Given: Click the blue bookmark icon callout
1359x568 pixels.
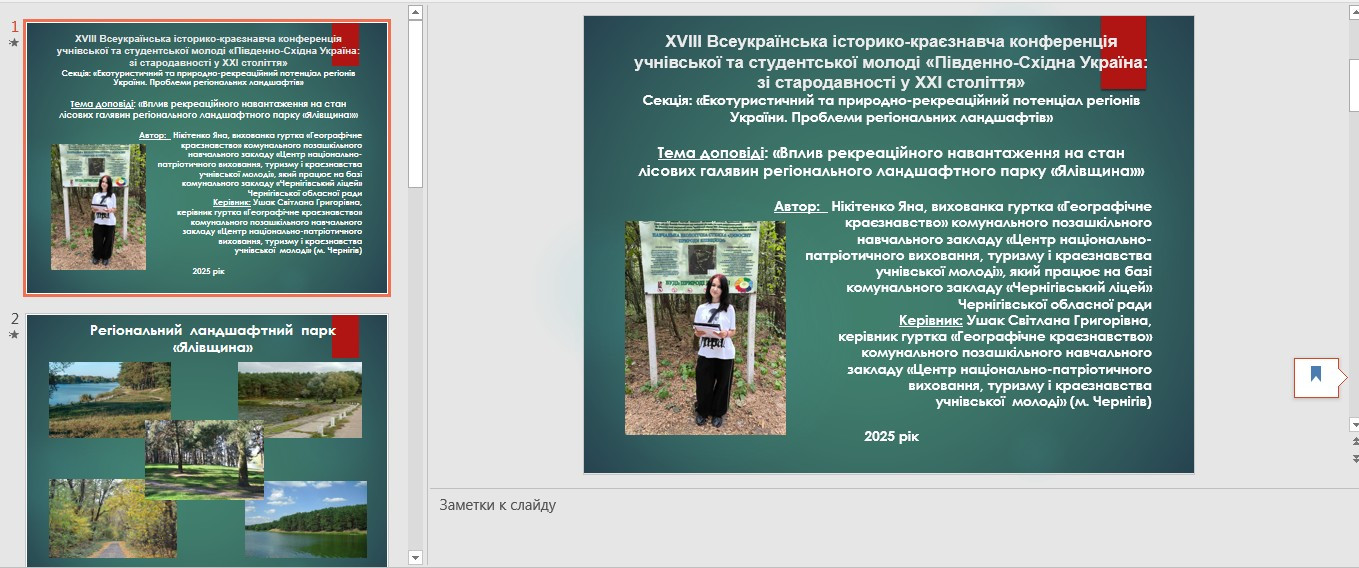Looking at the screenshot, I should point(1316,376).
